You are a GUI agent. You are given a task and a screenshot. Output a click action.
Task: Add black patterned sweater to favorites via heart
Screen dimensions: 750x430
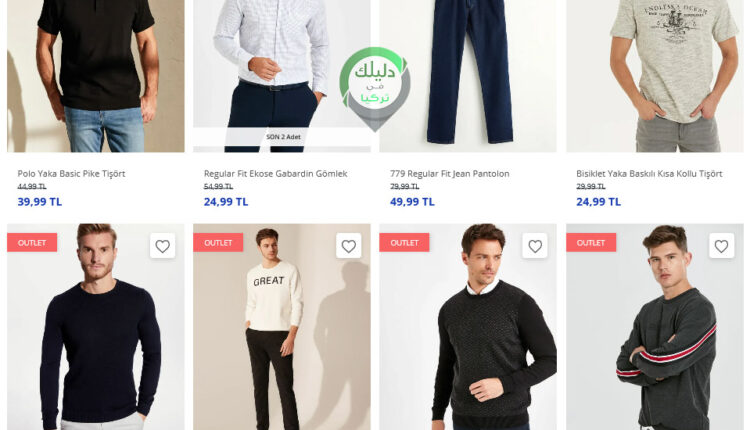pyautogui.click(x=535, y=246)
